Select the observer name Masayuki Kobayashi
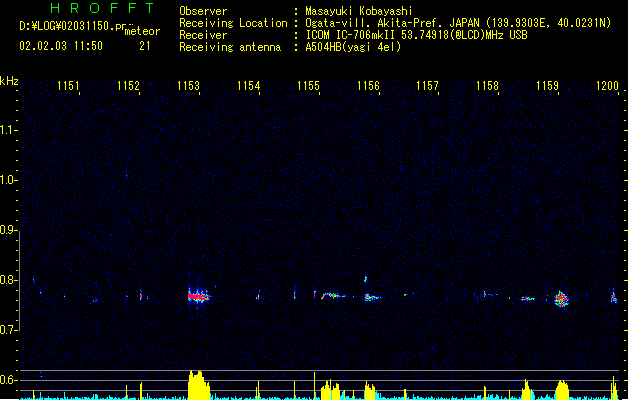Image resolution: width=629 pixels, height=400 pixels. tap(359, 11)
